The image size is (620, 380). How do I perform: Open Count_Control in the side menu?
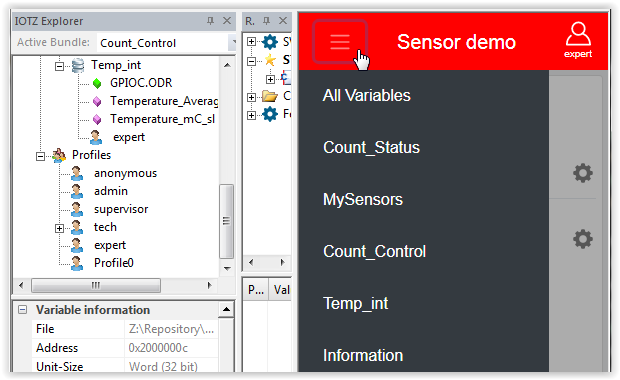click(x=374, y=251)
